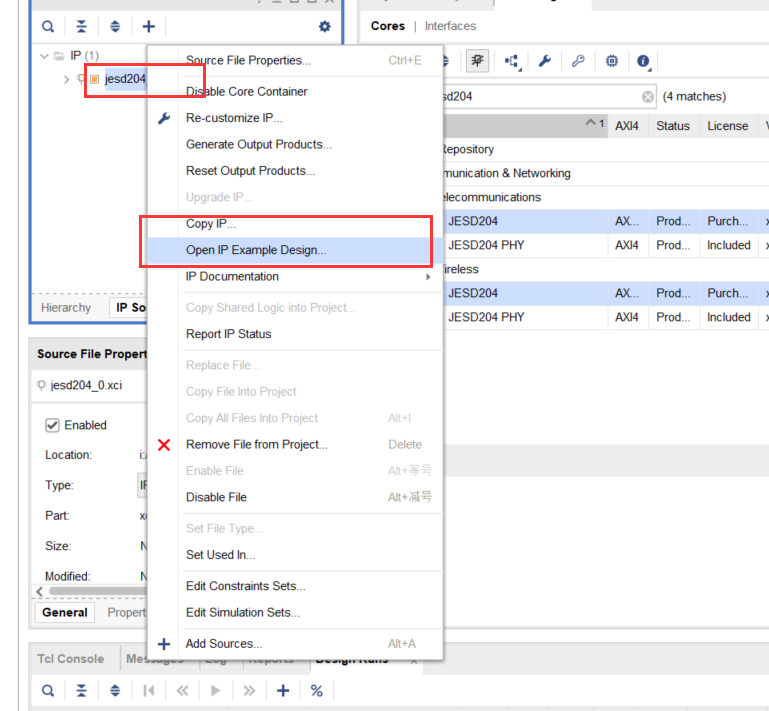Open Edit Simulation Sets
The width and height of the screenshot is (769, 711).
[295, 613]
